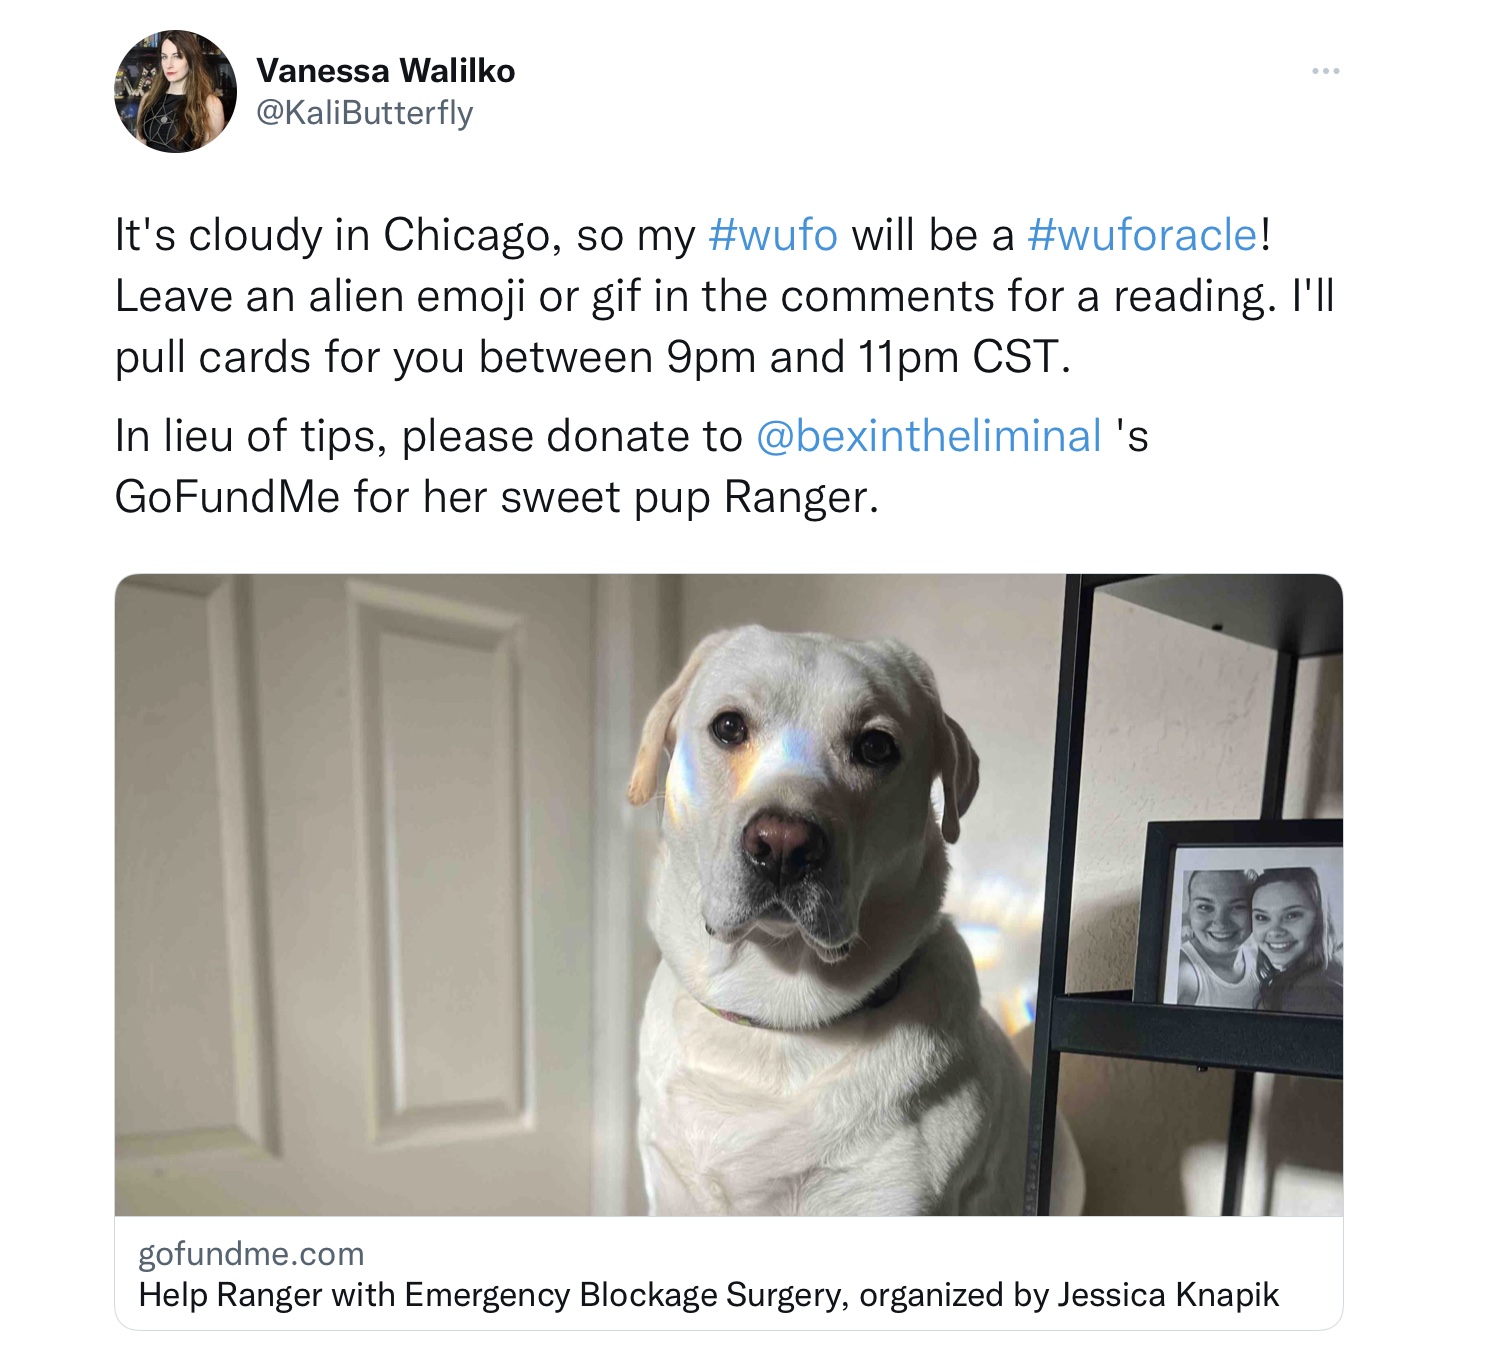Follow the #wuforacle hashtag
The height and width of the screenshot is (1364, 1509).
pos(1142,235)
